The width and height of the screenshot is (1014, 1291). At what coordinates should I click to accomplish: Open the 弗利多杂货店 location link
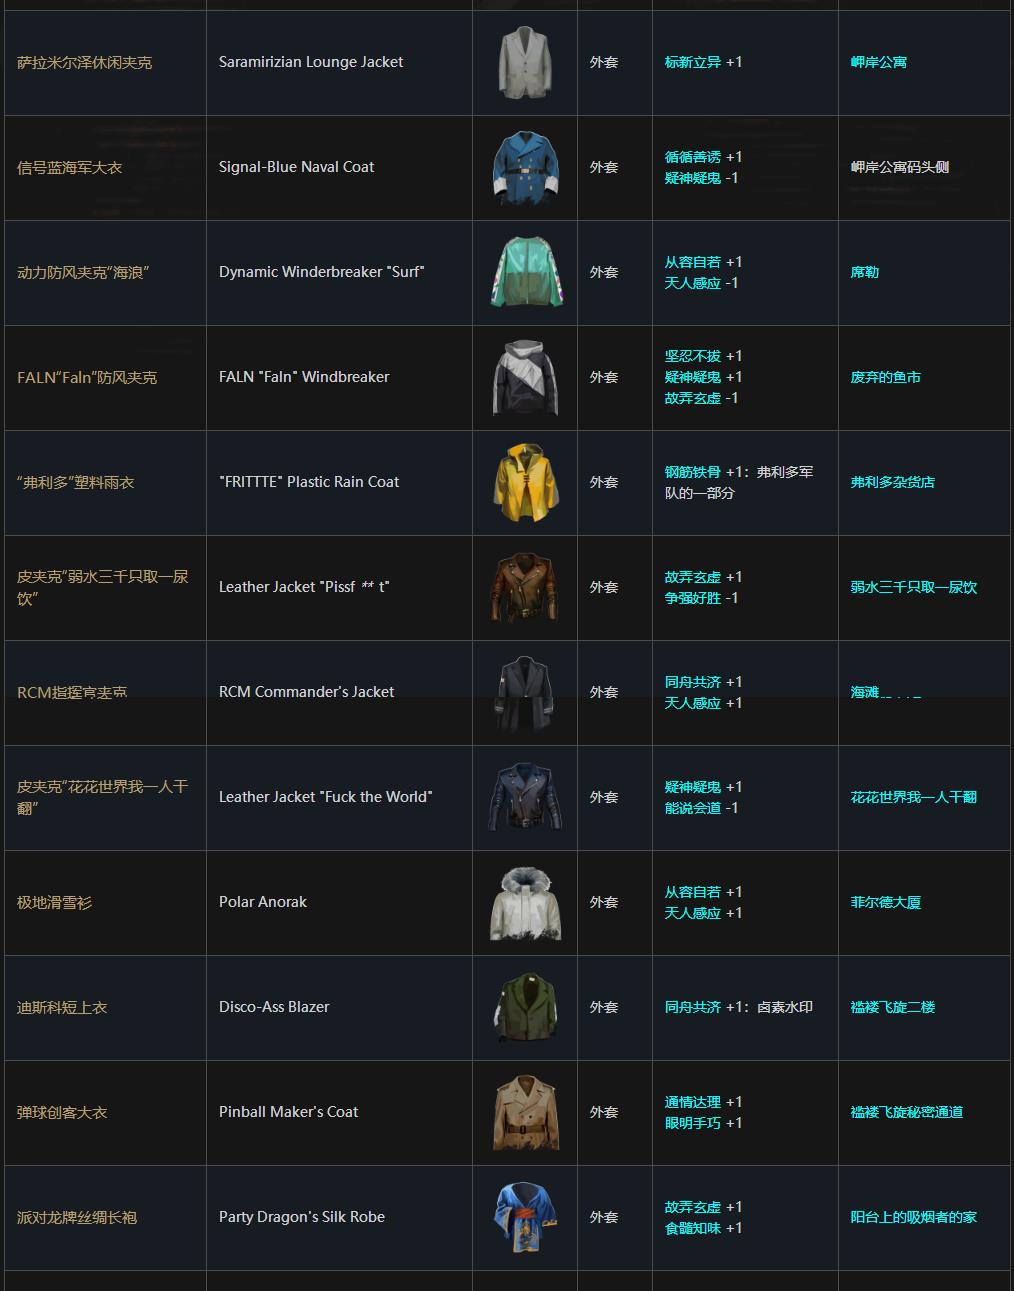[893, 482]
